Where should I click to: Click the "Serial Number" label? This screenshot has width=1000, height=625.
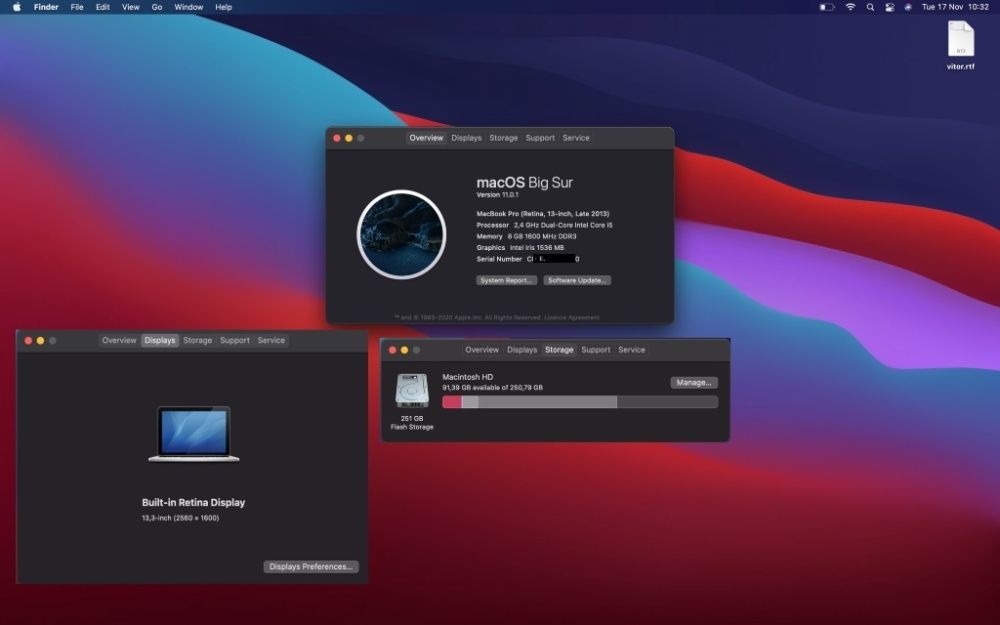click(x=499, y=259)
